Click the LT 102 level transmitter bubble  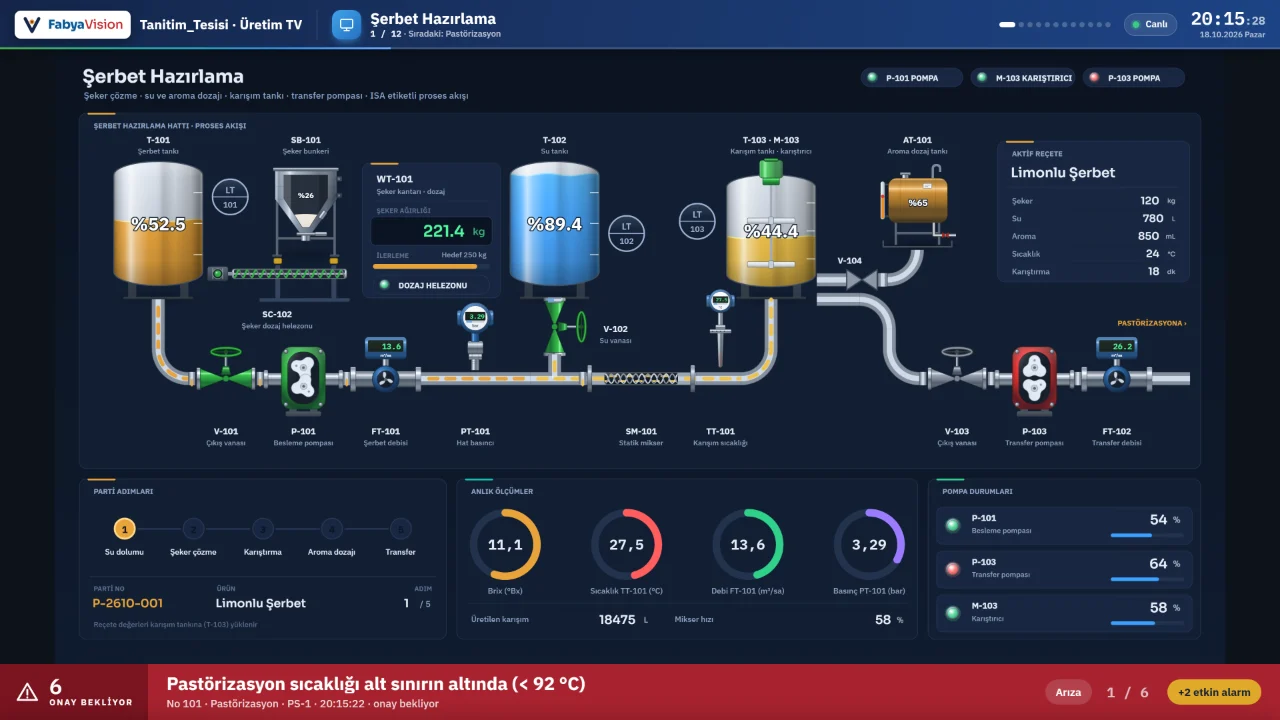[626, 232]
